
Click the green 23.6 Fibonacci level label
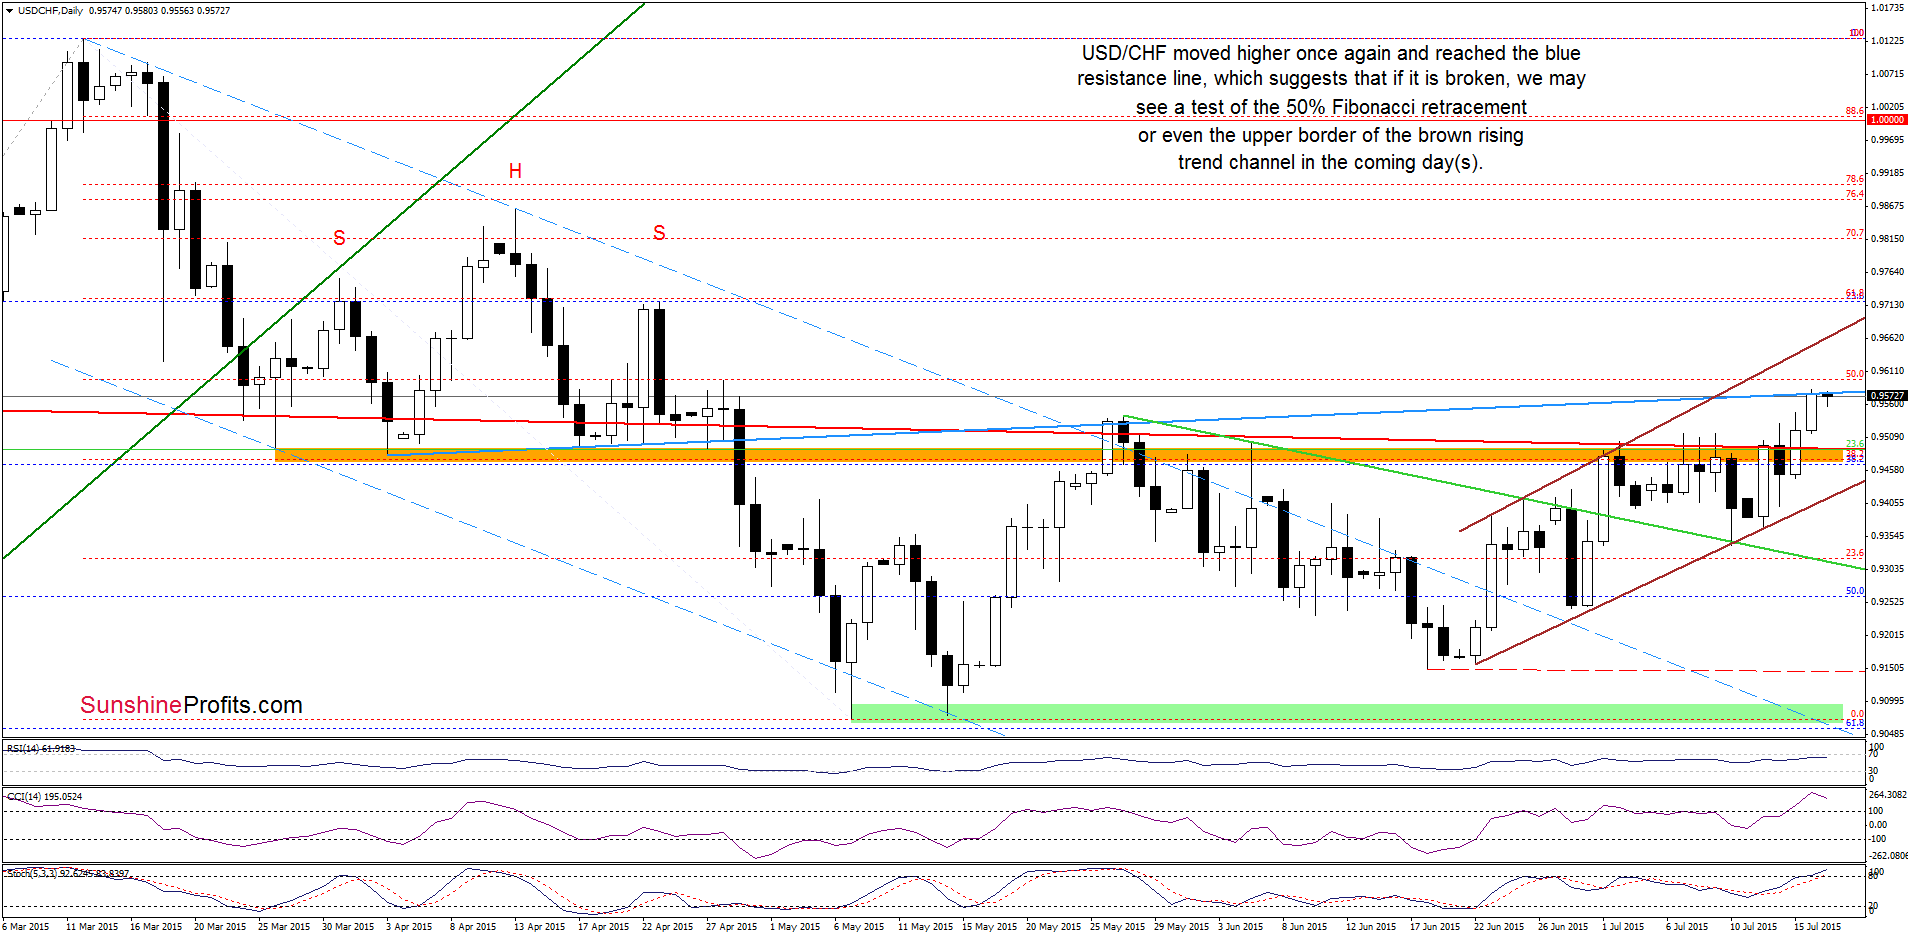(x=1854, y=443)
